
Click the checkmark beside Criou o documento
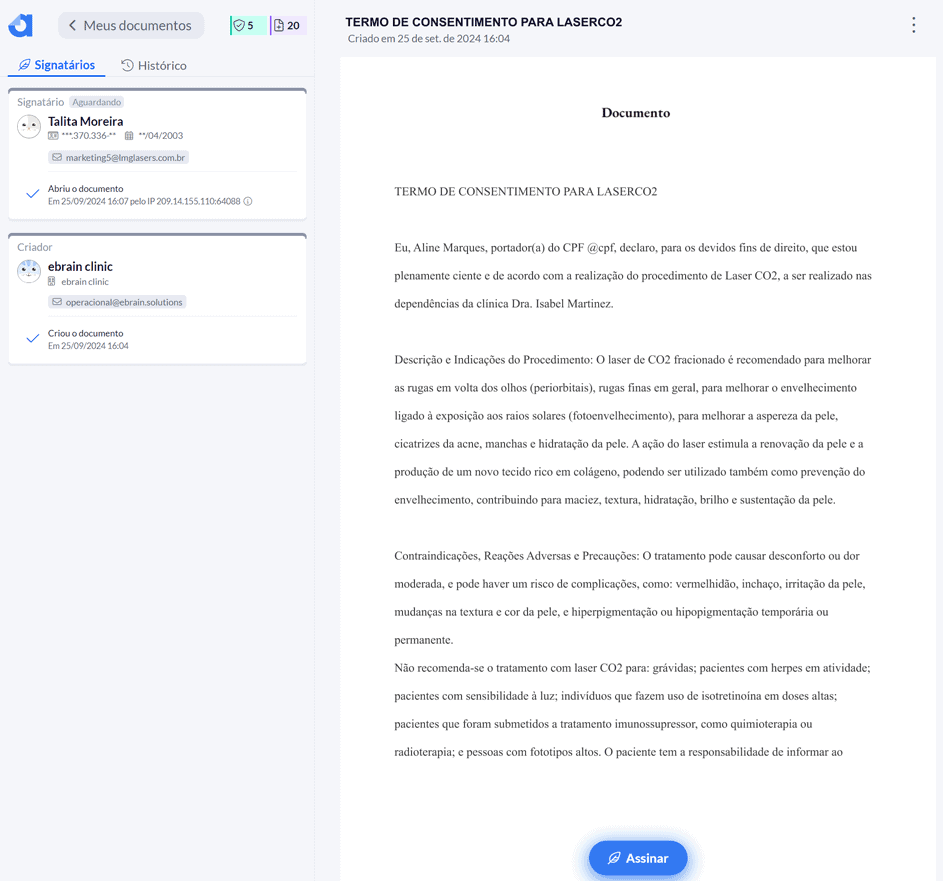pos(32,339)
